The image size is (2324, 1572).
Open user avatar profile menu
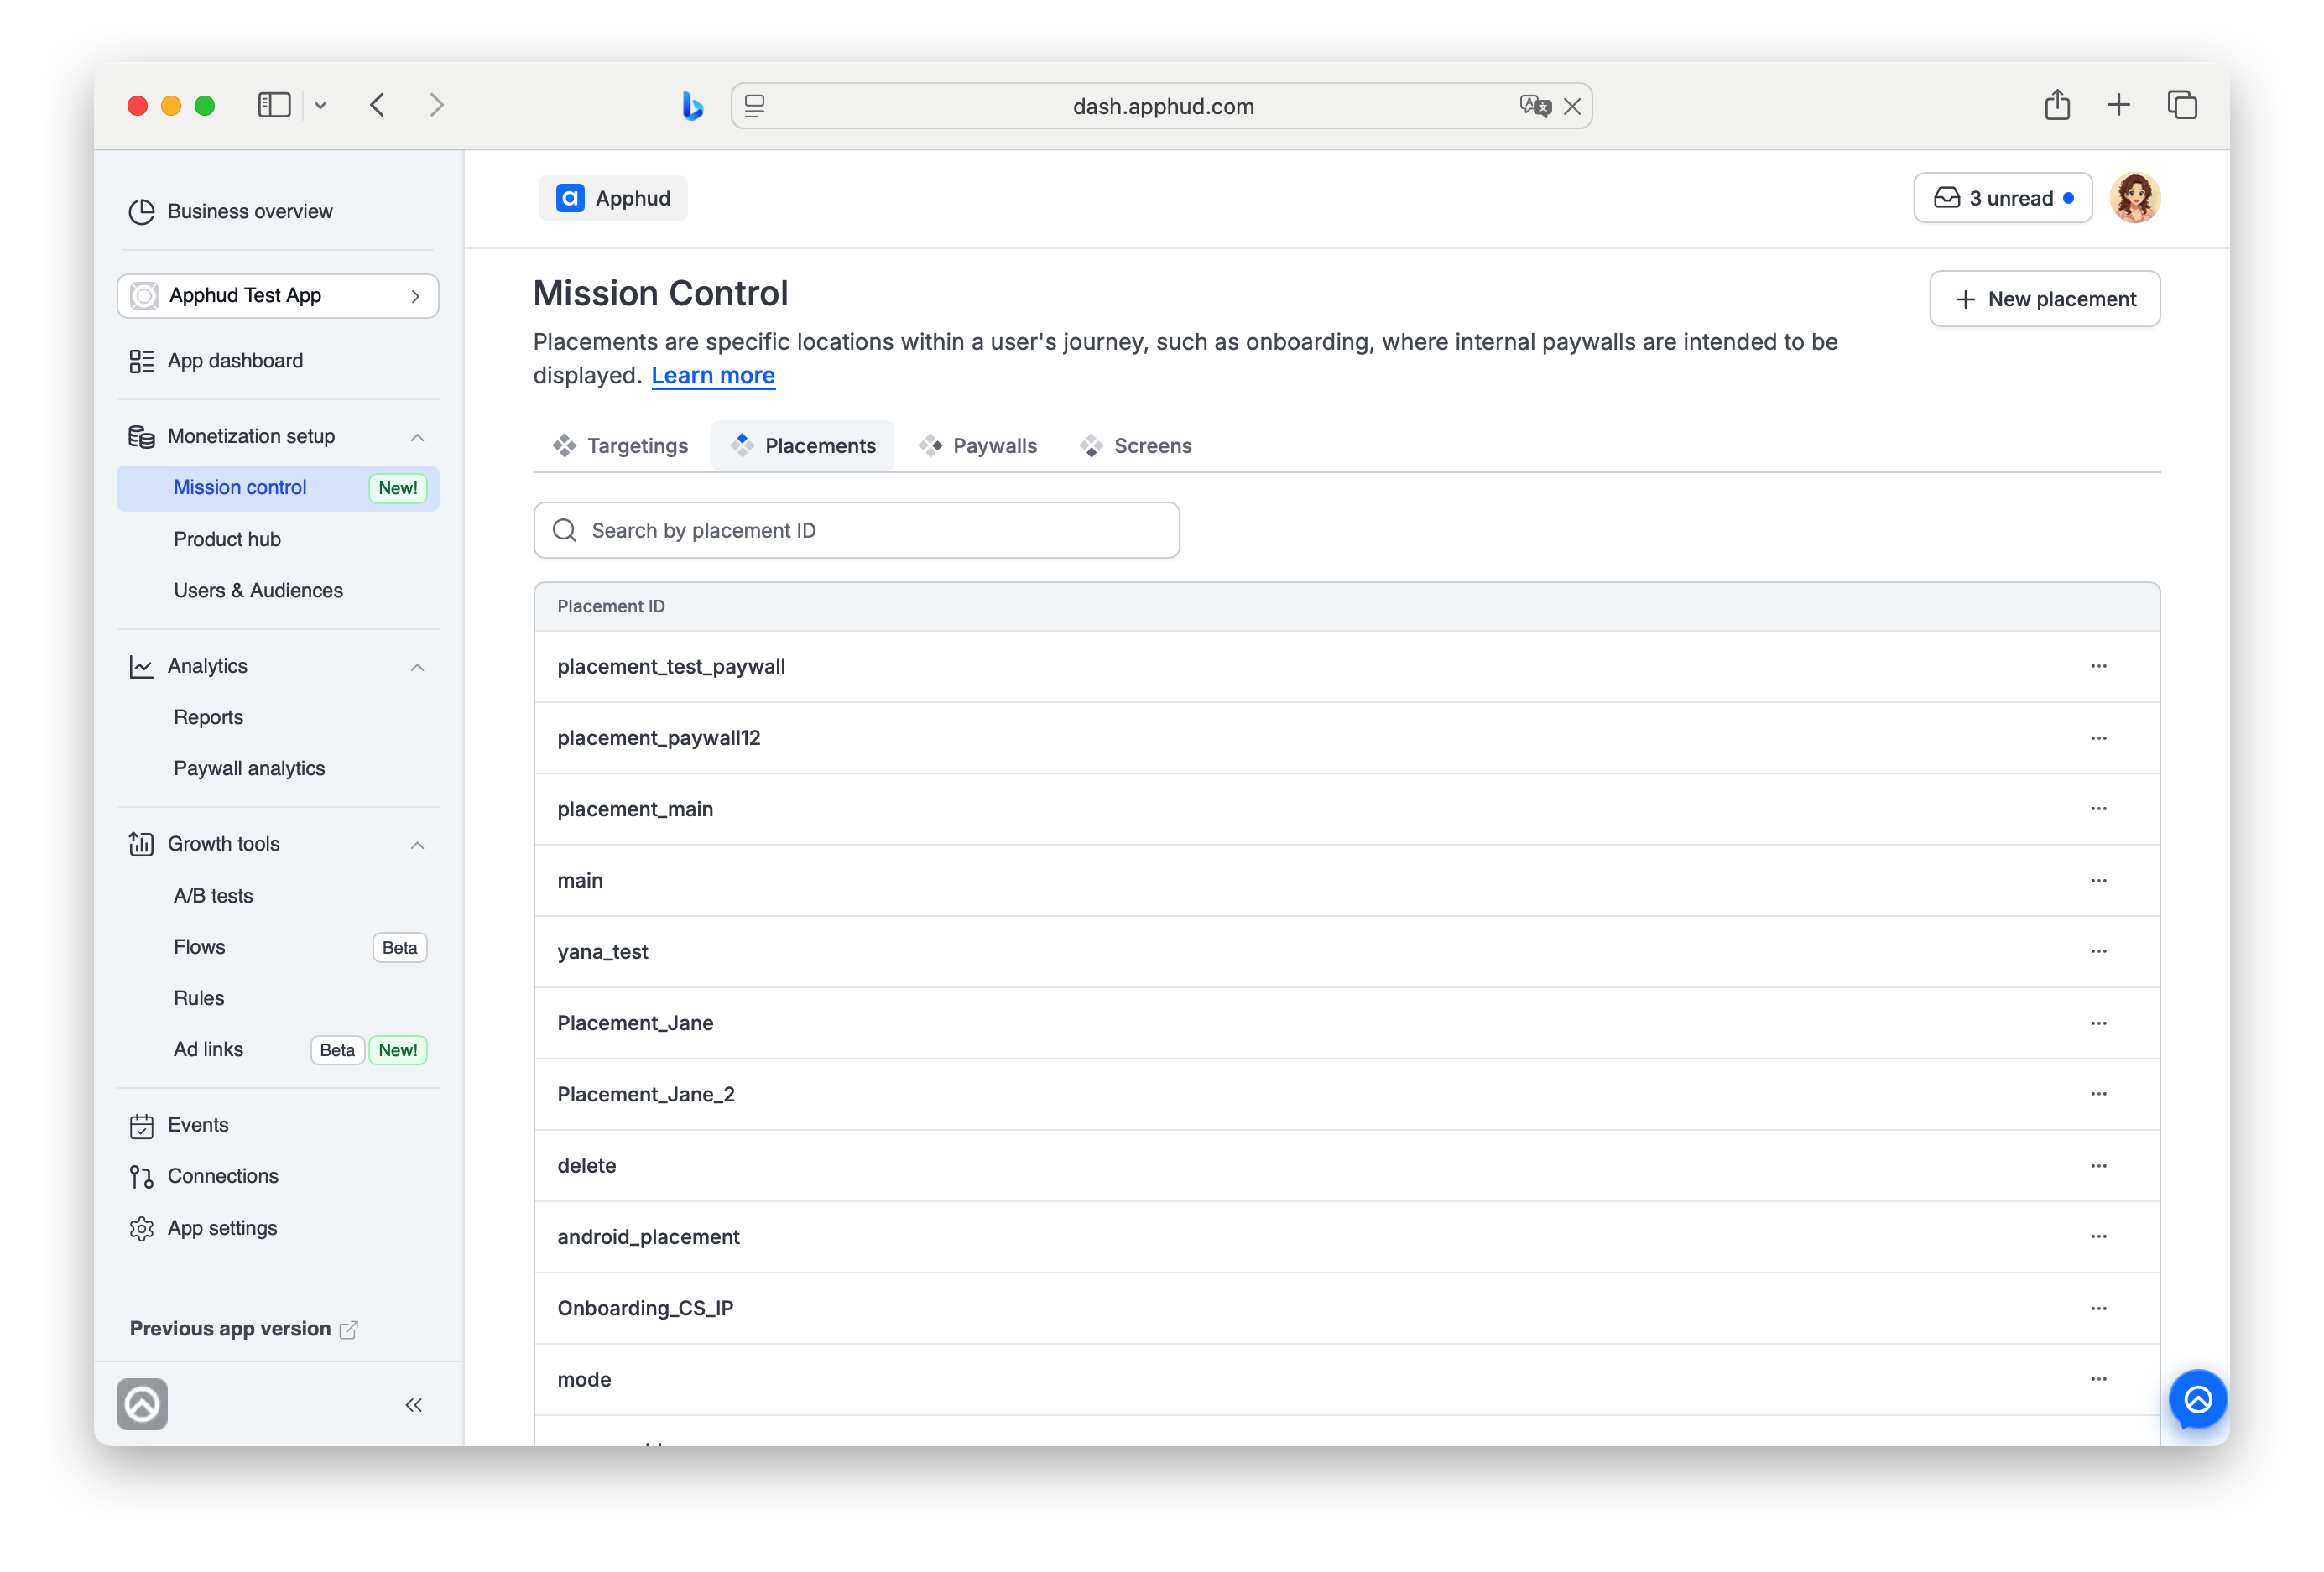[2134, 198]
